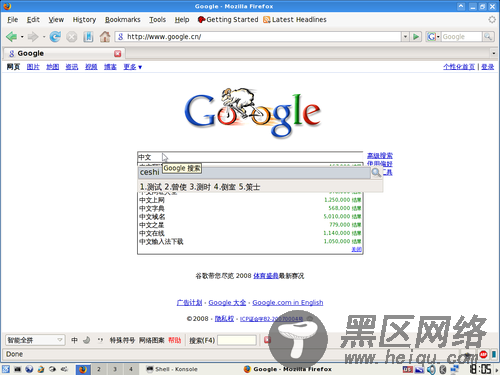Select the 中文字典 suggestion
The height and width of the screenshot is (375, 500).
(250, 208)
